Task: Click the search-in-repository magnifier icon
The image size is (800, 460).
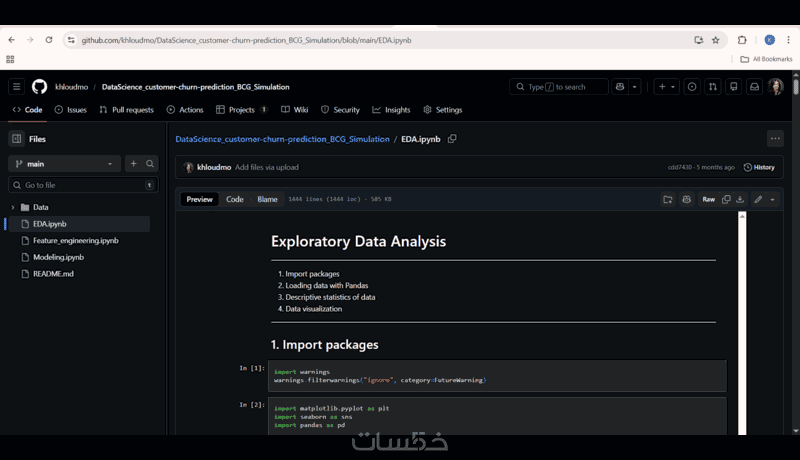Action: click(x=151, y=163)
